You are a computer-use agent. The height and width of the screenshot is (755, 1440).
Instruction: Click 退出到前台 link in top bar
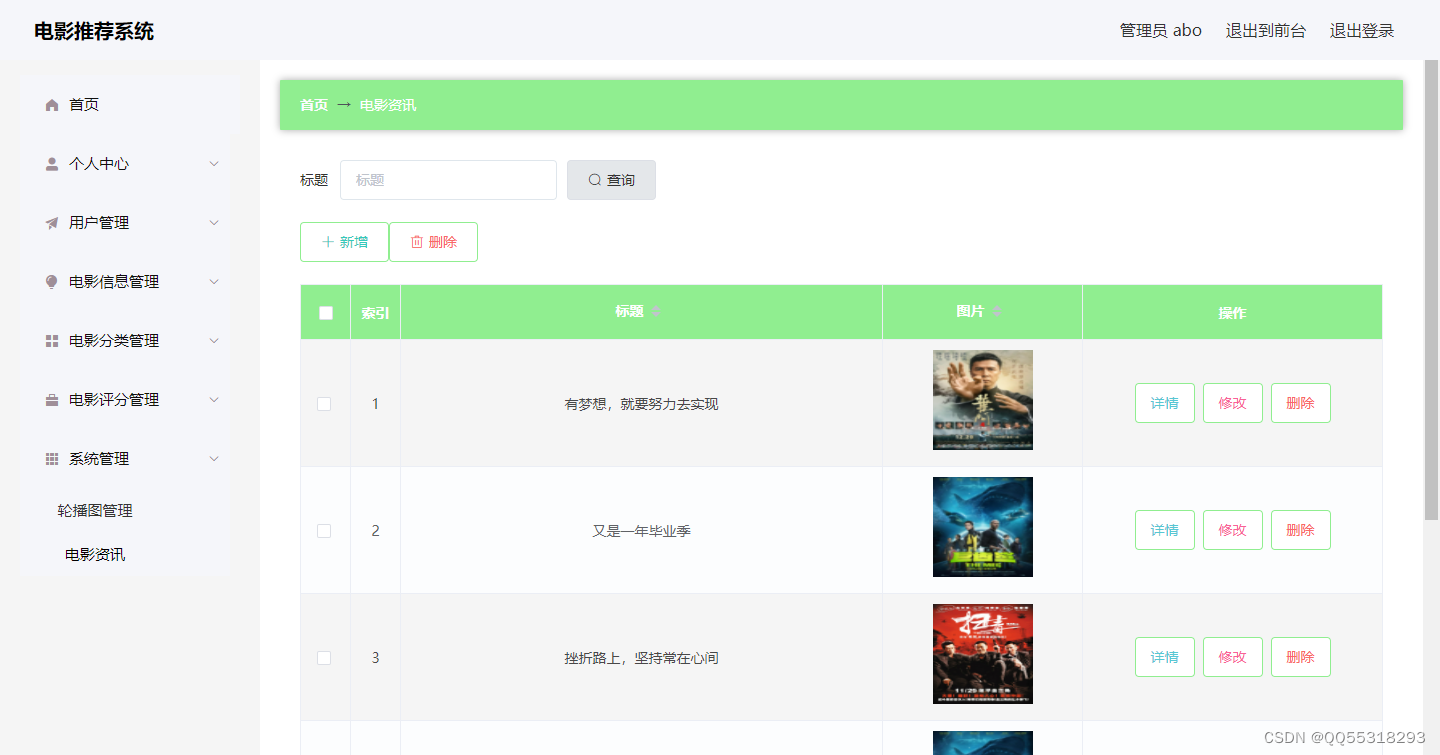pos(1266,30)
